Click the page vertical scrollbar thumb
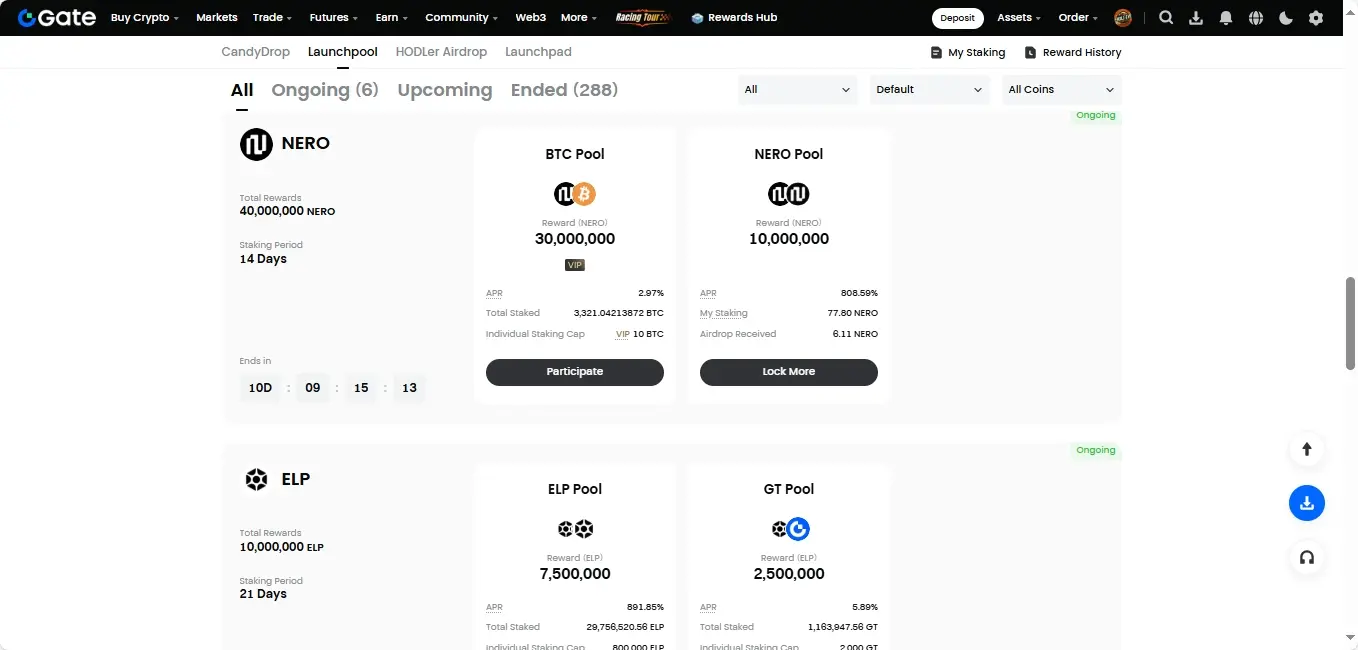The width and height of the screenshot is (1358, 650). click(1350, 325)
